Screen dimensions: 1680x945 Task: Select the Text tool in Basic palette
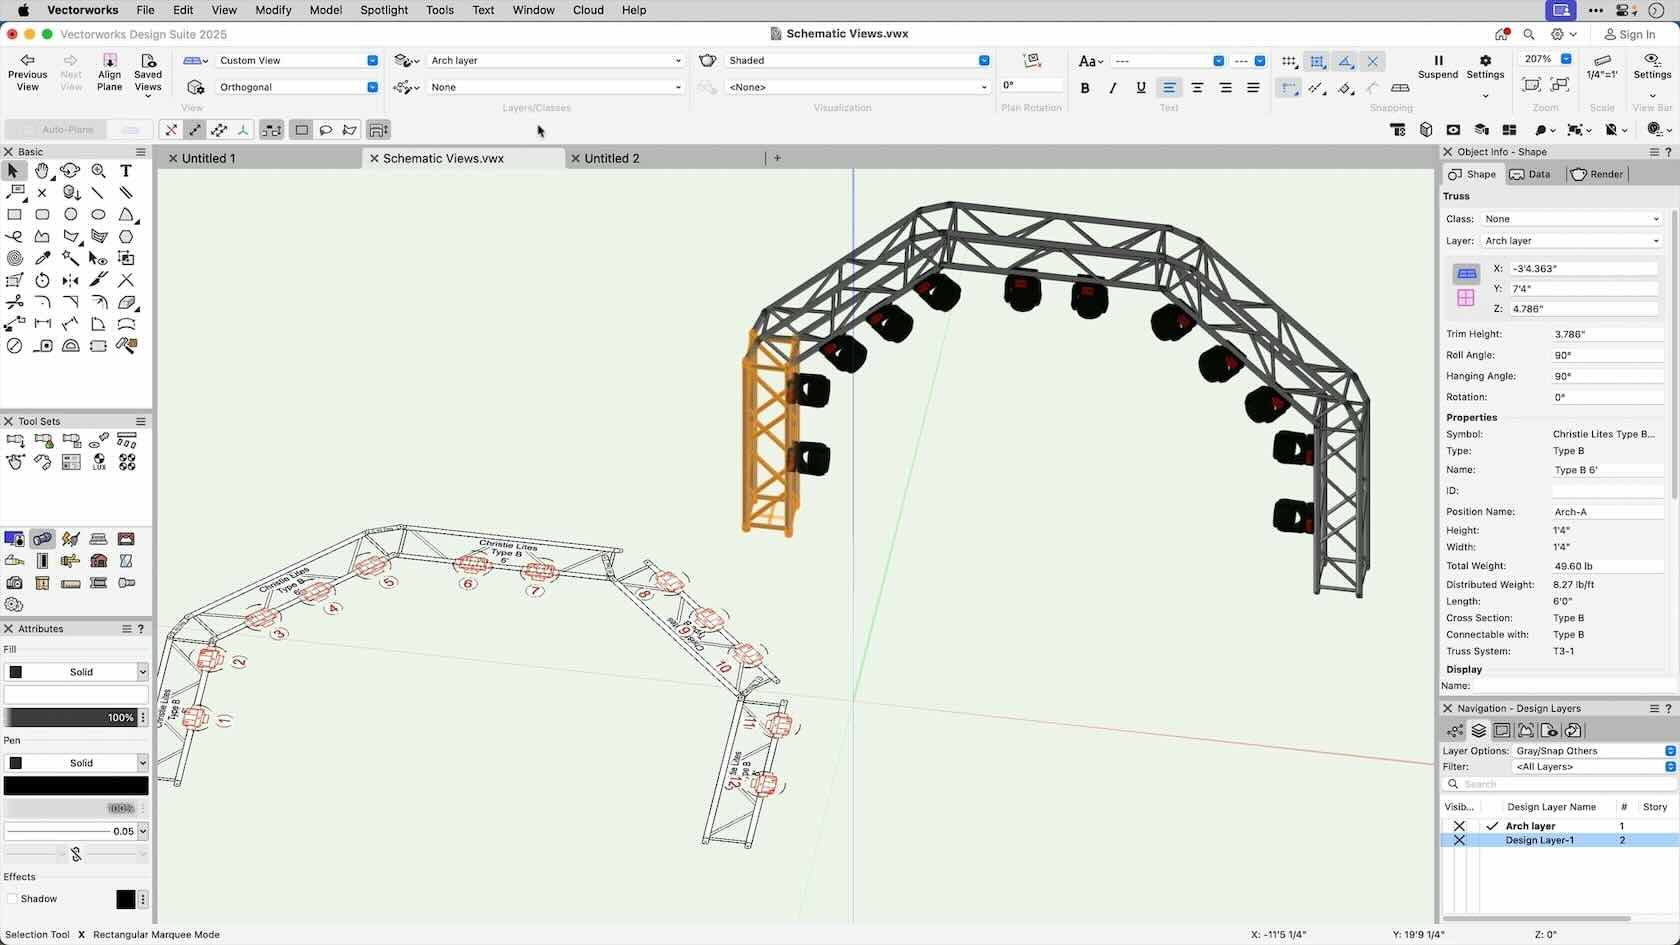[x=126, y=171]
